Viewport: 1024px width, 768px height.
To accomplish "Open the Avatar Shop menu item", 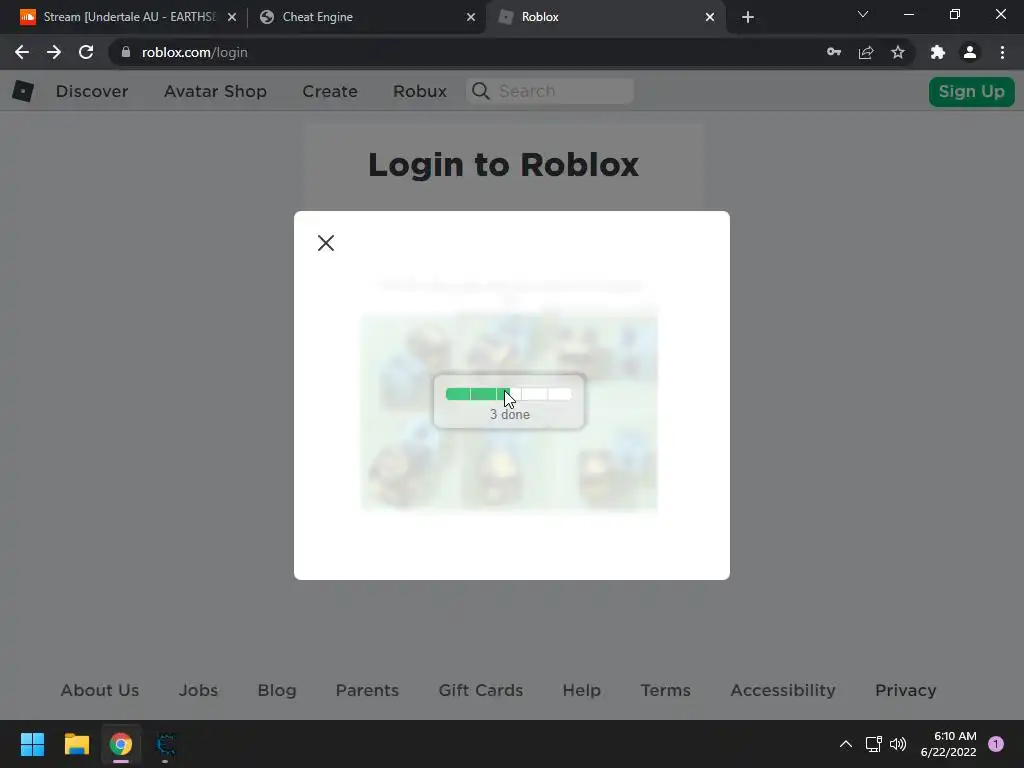I will point(216,91).
